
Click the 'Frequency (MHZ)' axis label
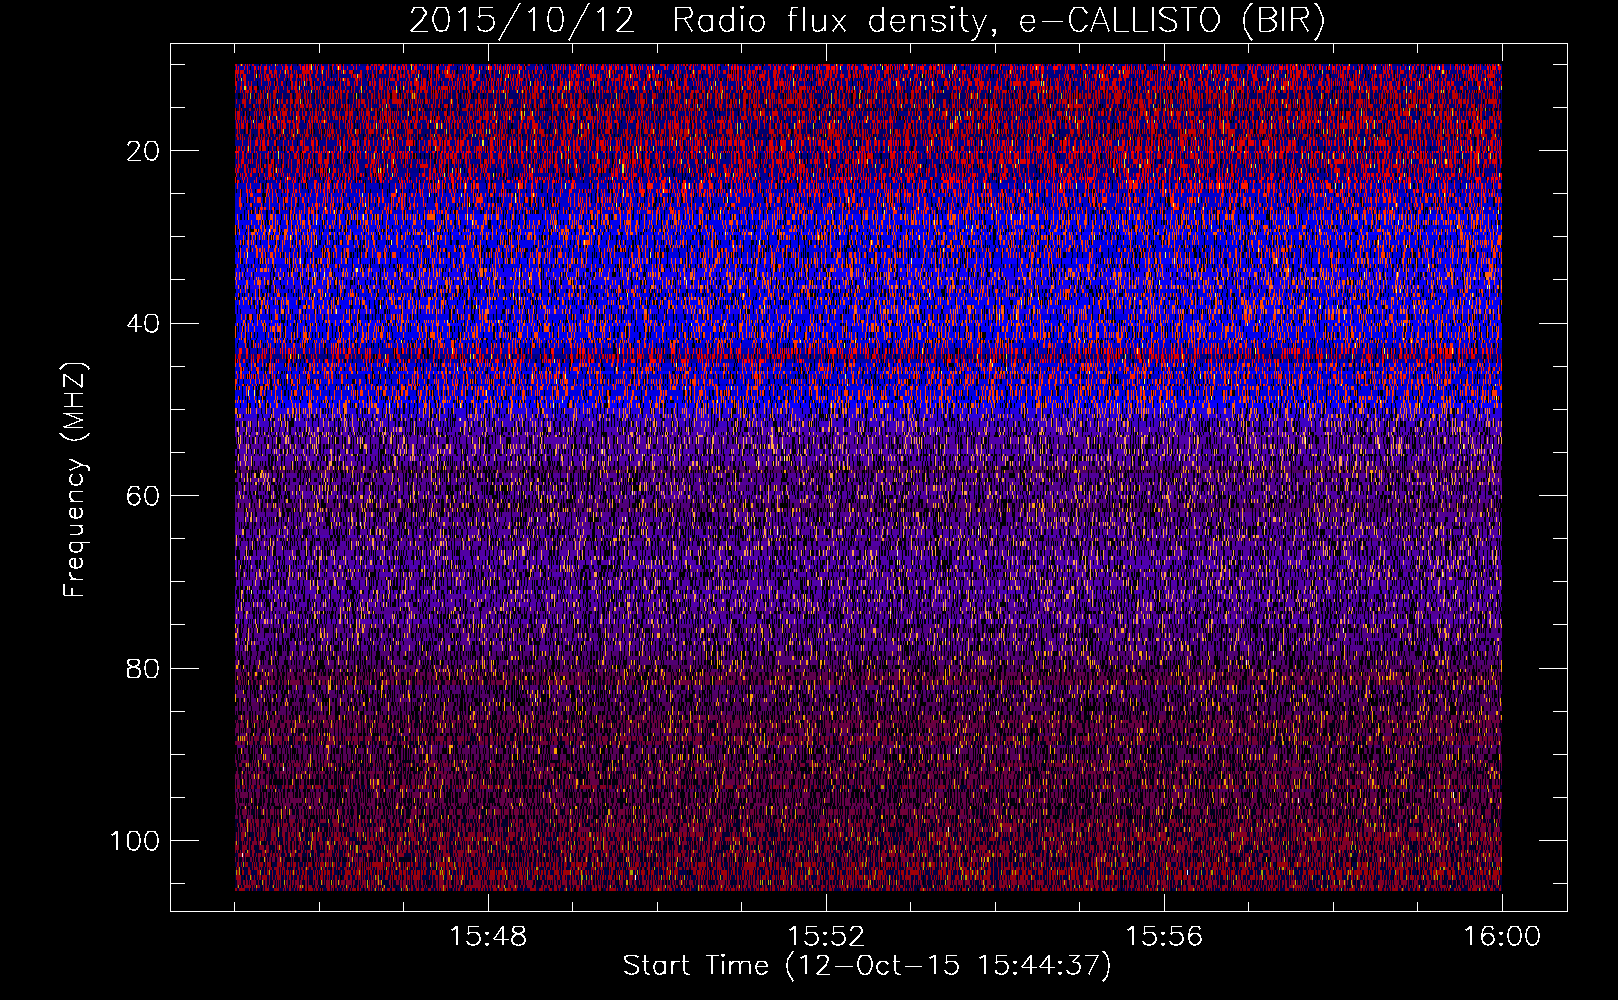pos(75,480)
